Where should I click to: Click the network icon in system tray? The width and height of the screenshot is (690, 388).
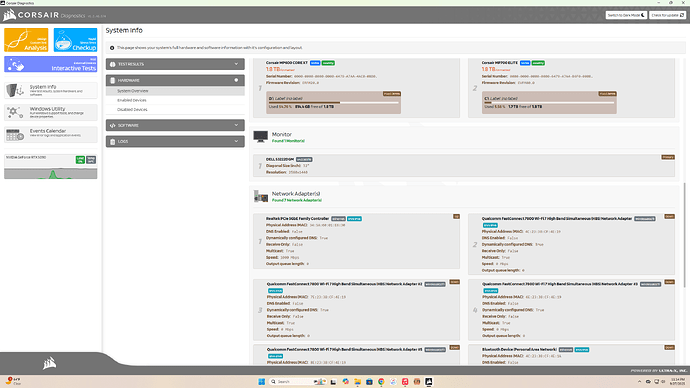pos(657,381)
